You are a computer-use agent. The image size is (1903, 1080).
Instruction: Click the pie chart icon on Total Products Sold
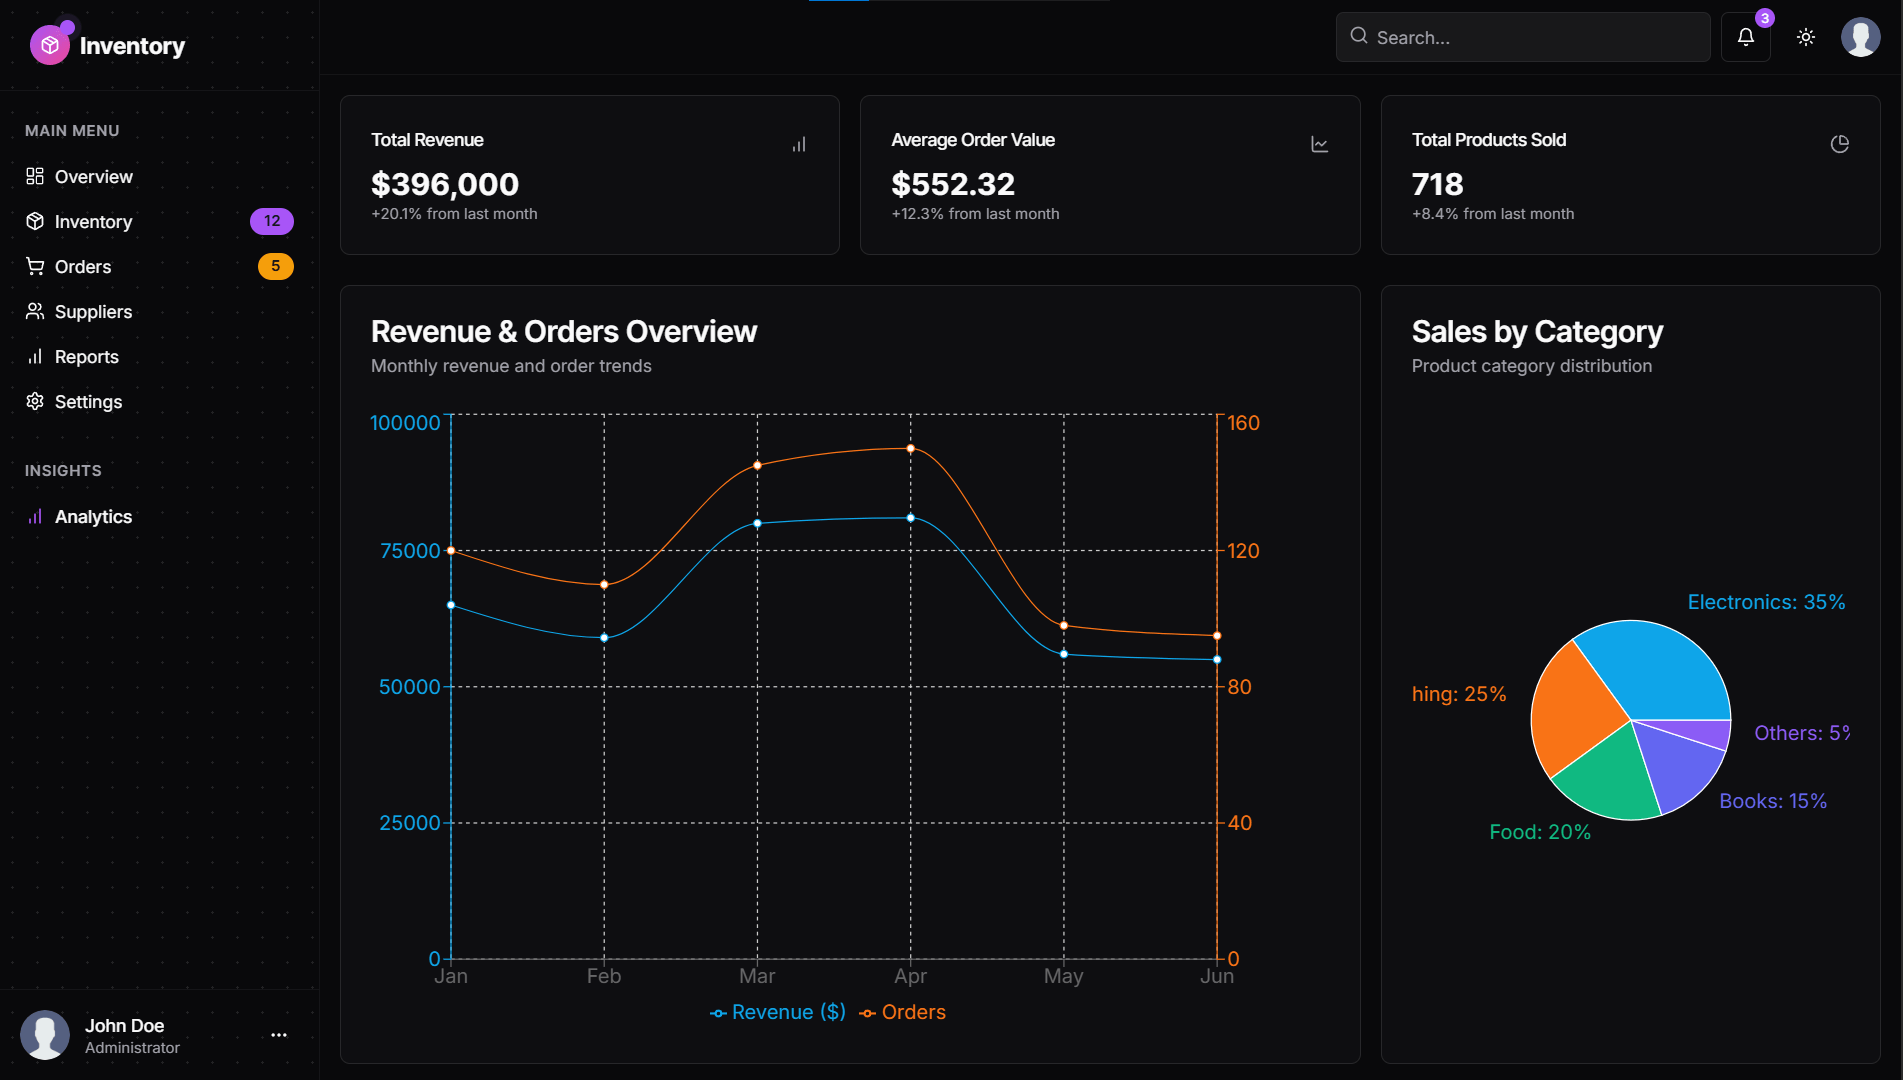[x=1840, y=144]
